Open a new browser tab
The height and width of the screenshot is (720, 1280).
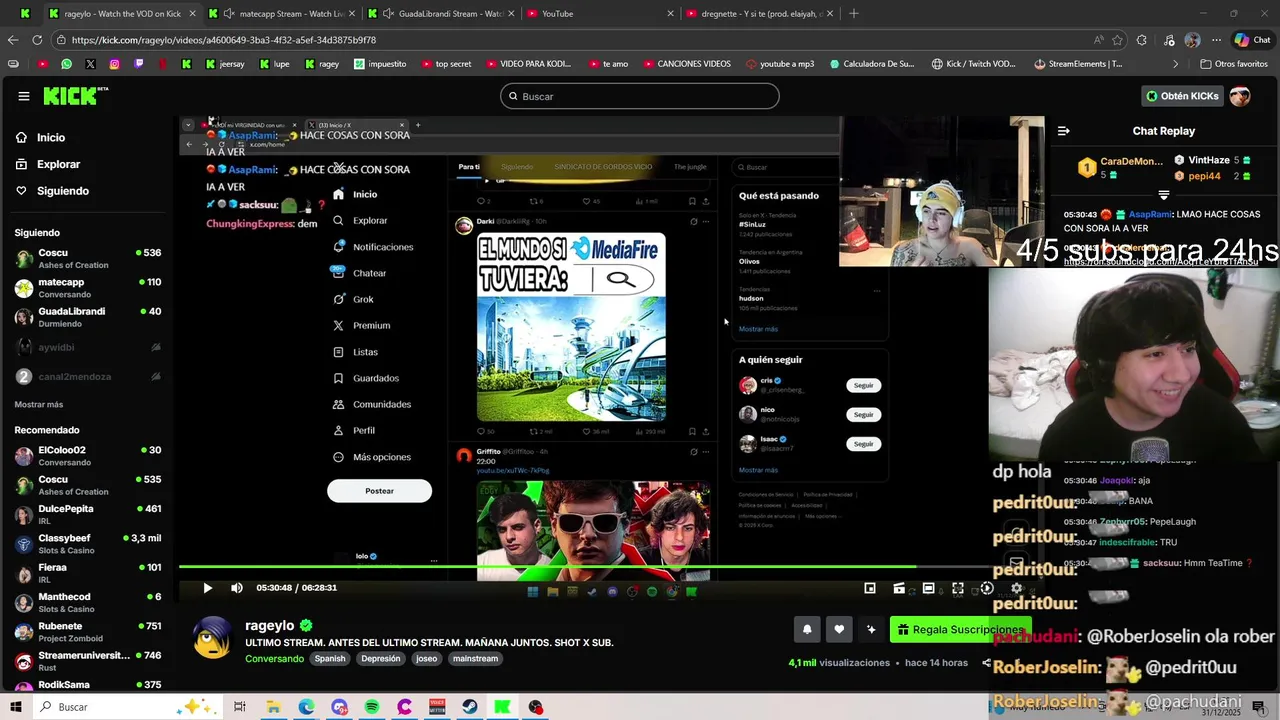click(x=853, y=14)
